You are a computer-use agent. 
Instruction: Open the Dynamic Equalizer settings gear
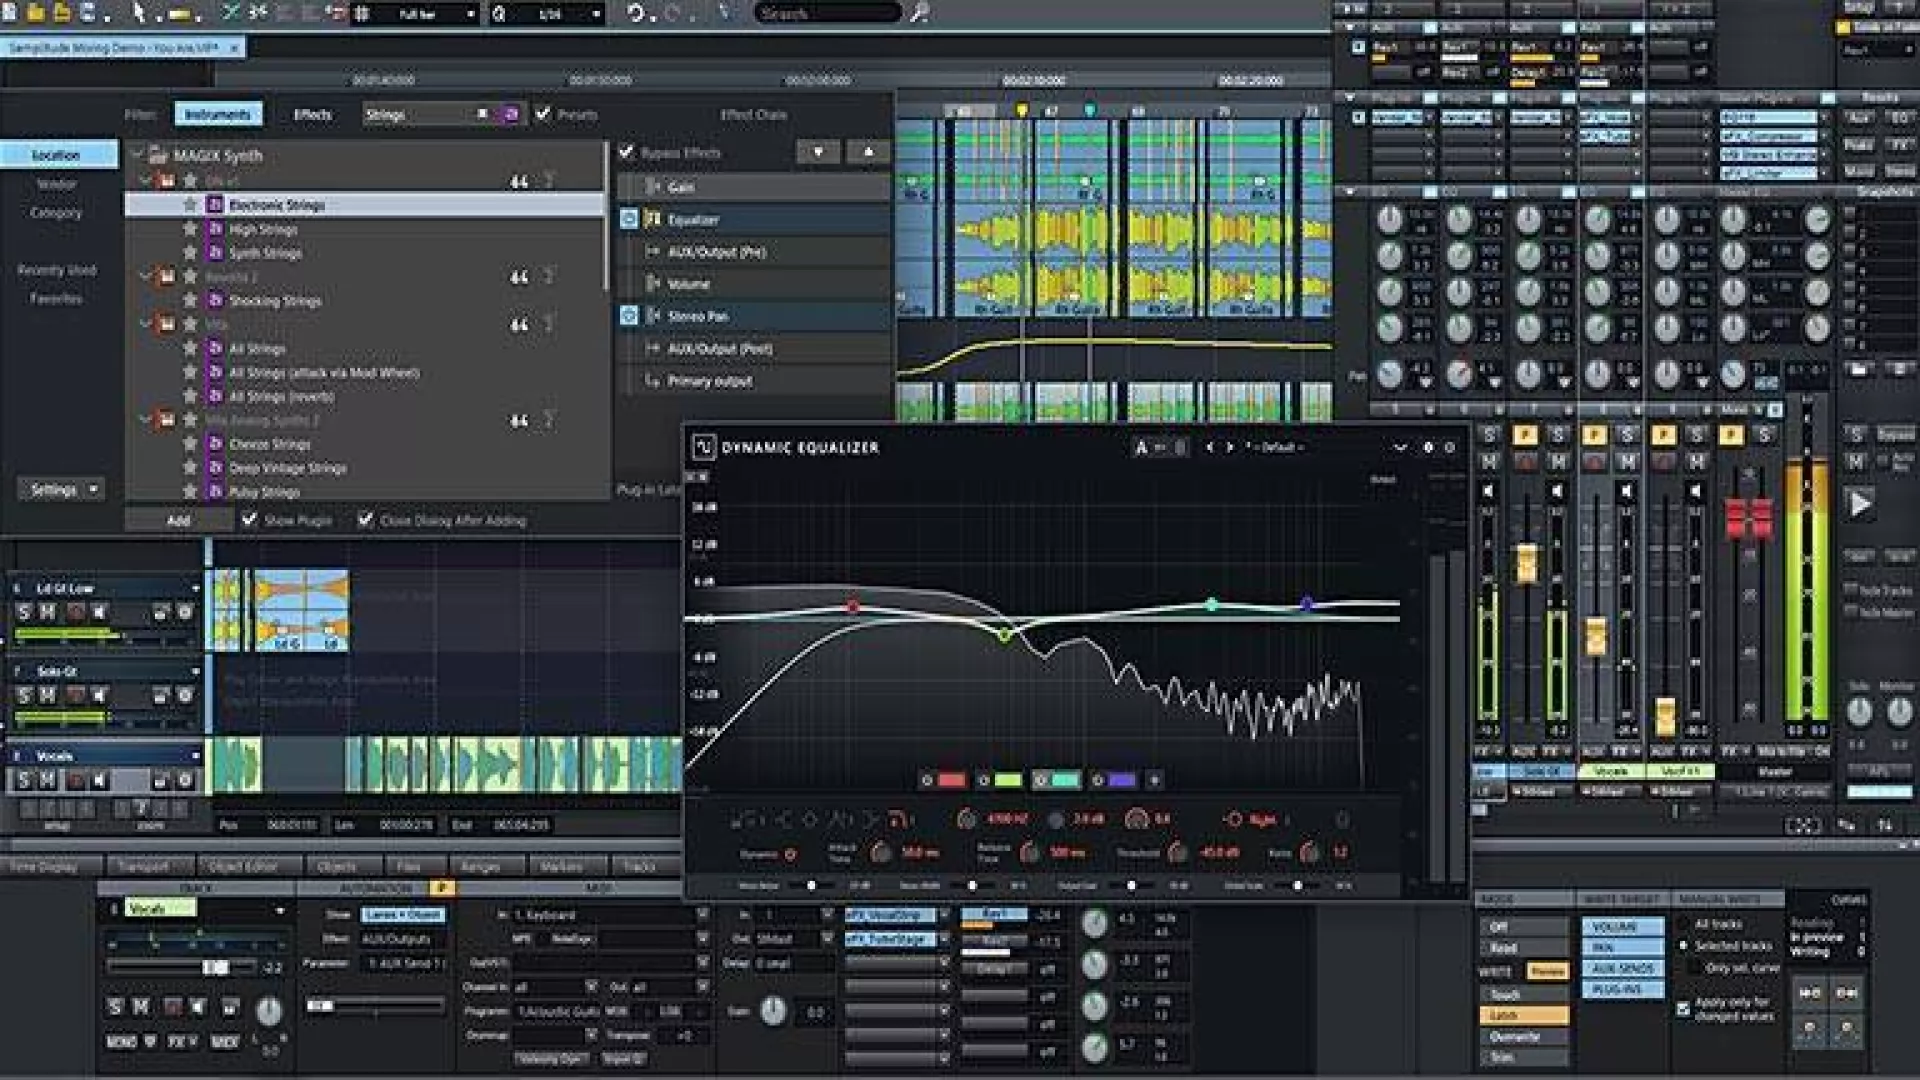pyautogui.click(x=1428, y=447)
